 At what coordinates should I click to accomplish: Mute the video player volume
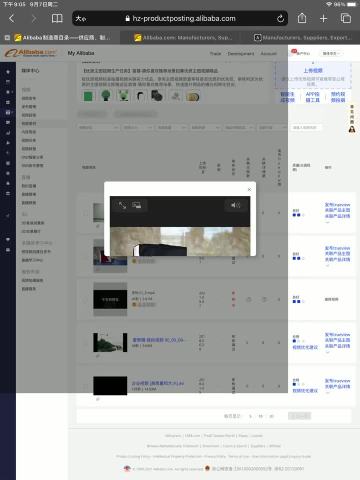[235, 205]
